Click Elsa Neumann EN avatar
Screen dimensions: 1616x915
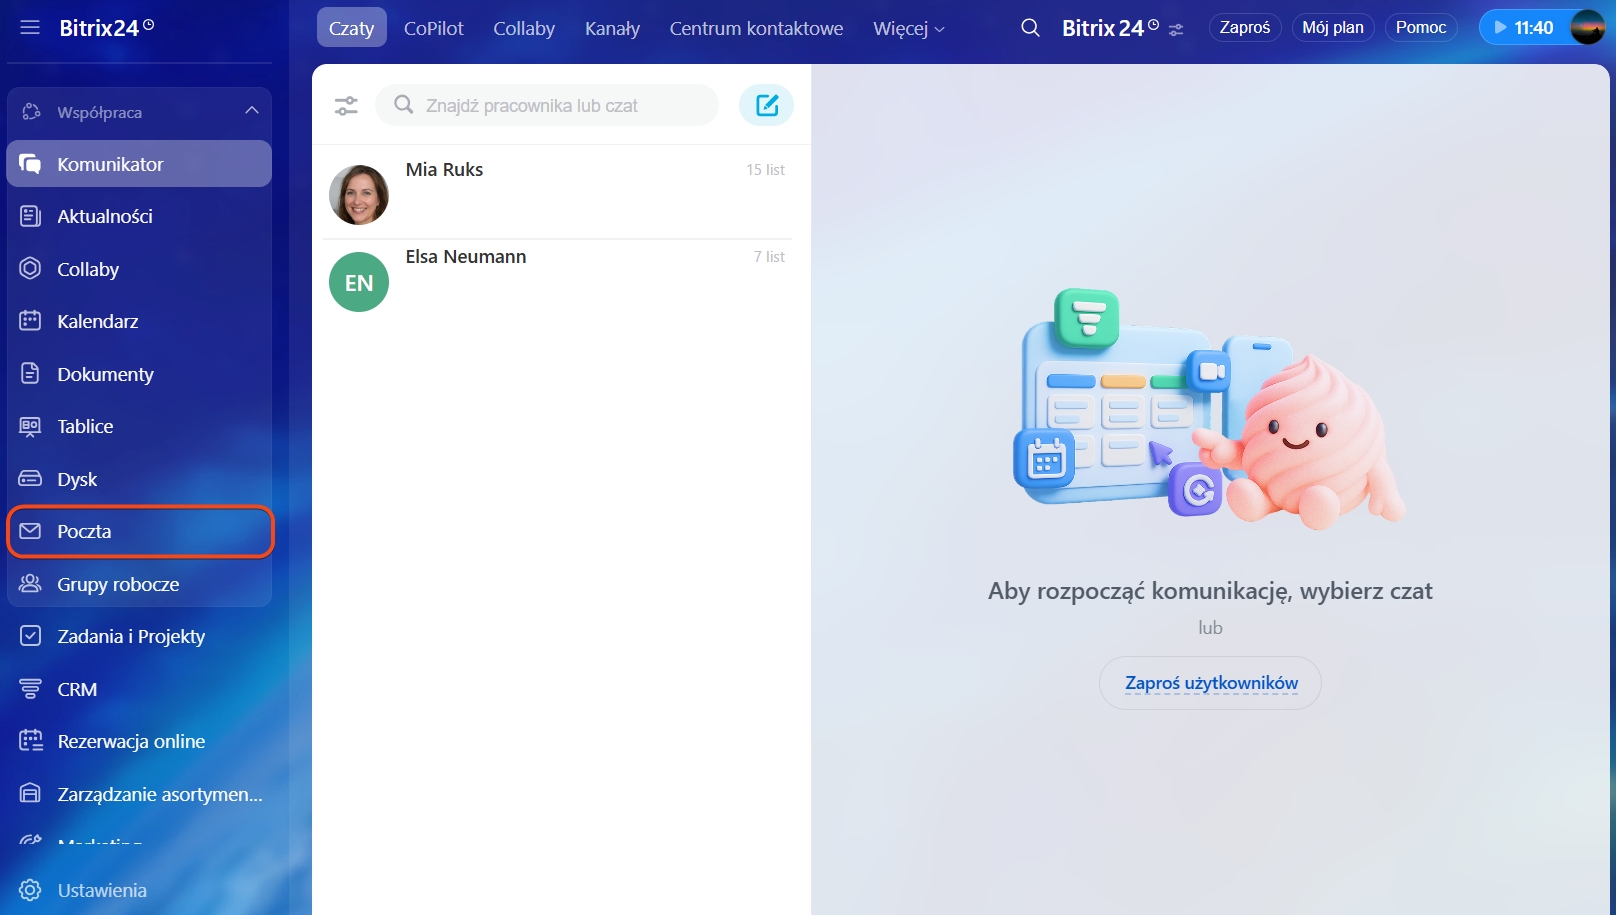pos(359,282)
